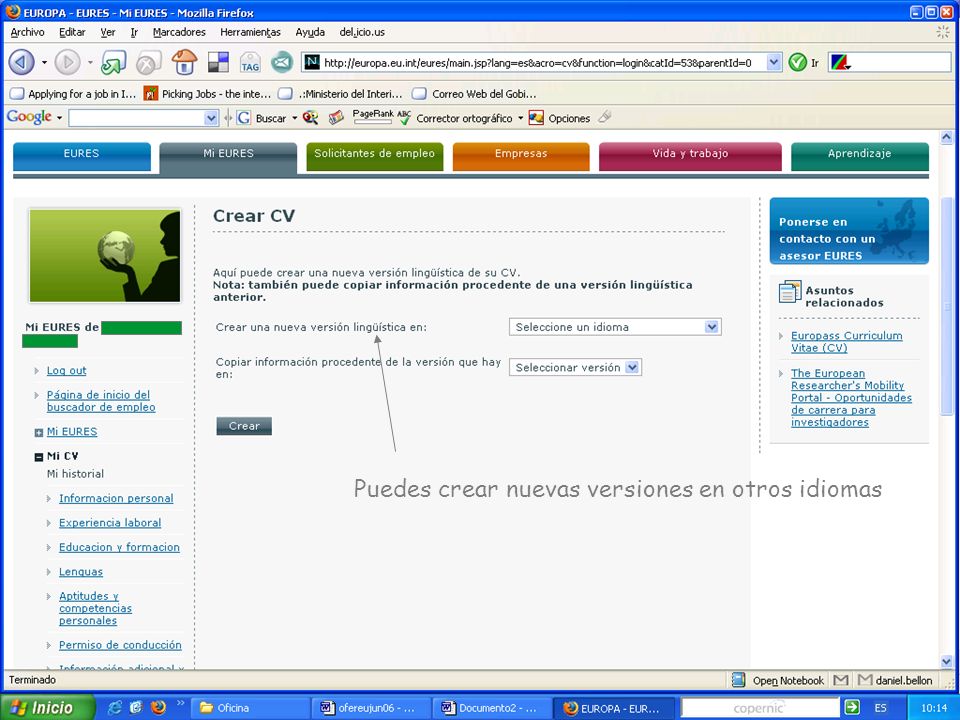This screenshot has width=960, height=720.
Task: Switch to the EURES tab
Action: (x=81, y=156)
